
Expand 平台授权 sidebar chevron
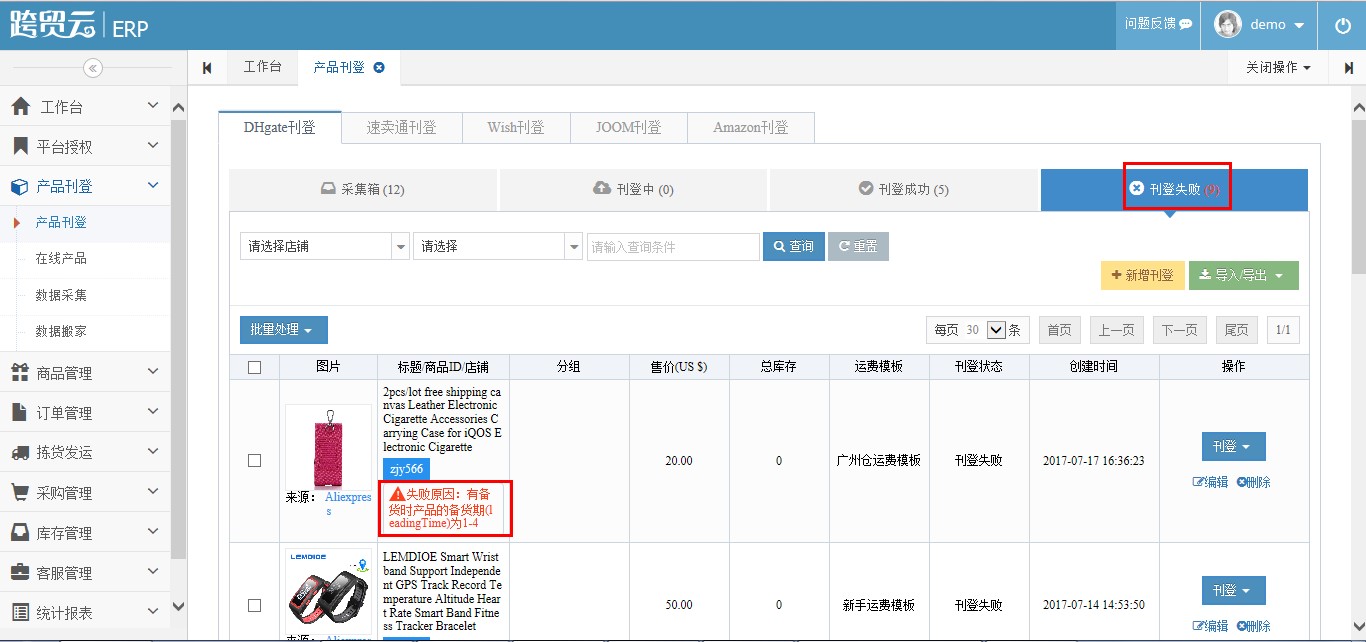click(153, 145)
